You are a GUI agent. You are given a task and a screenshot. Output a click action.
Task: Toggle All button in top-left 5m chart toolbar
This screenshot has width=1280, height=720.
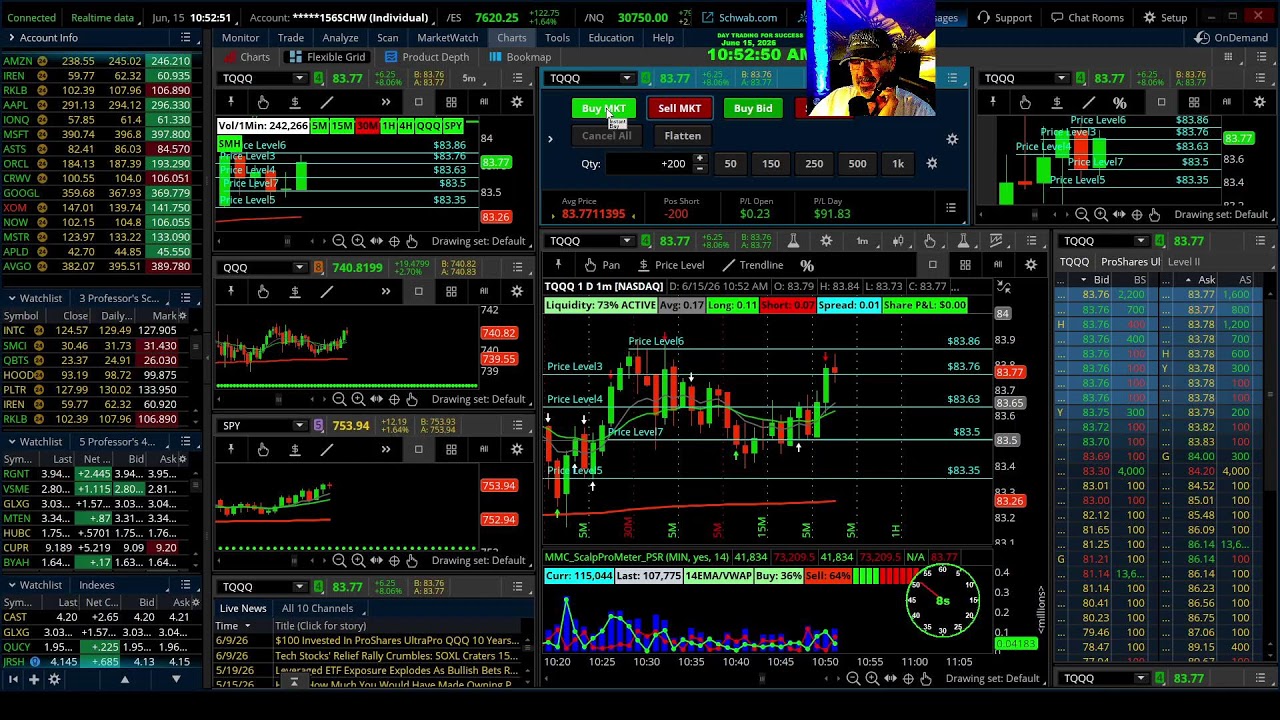coord(484,102)
